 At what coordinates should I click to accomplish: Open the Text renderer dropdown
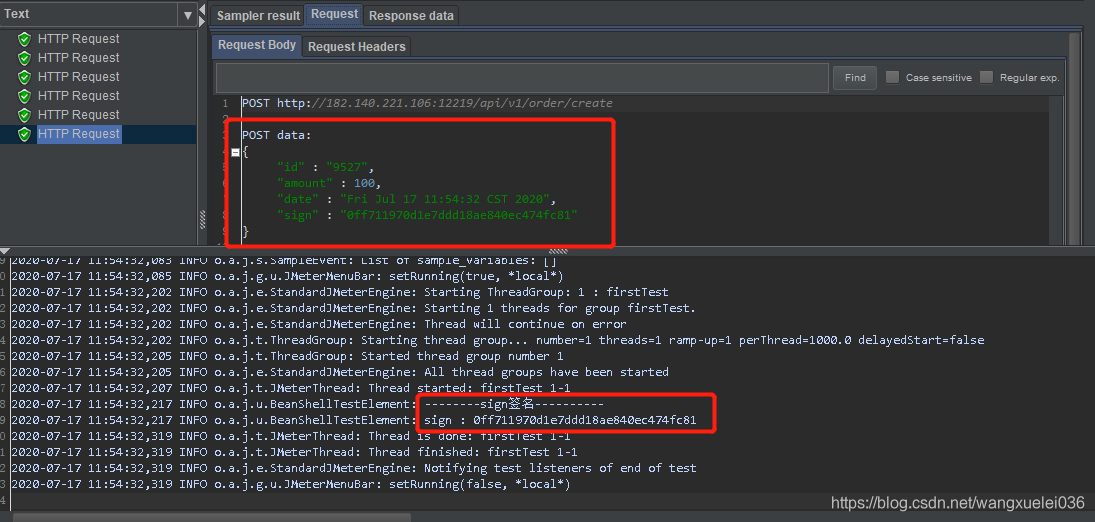tap(187, 15)
